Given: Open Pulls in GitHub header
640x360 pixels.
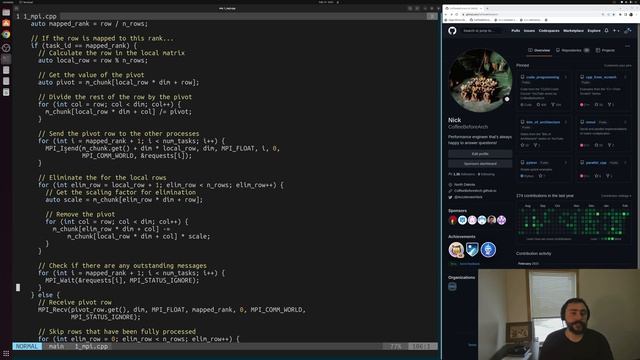Looking at the screenshot, I should pyautogui.click(x=516, y=31).
